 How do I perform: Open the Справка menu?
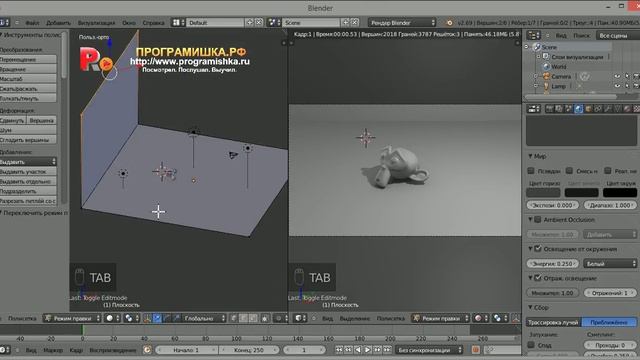coord(153,23)
